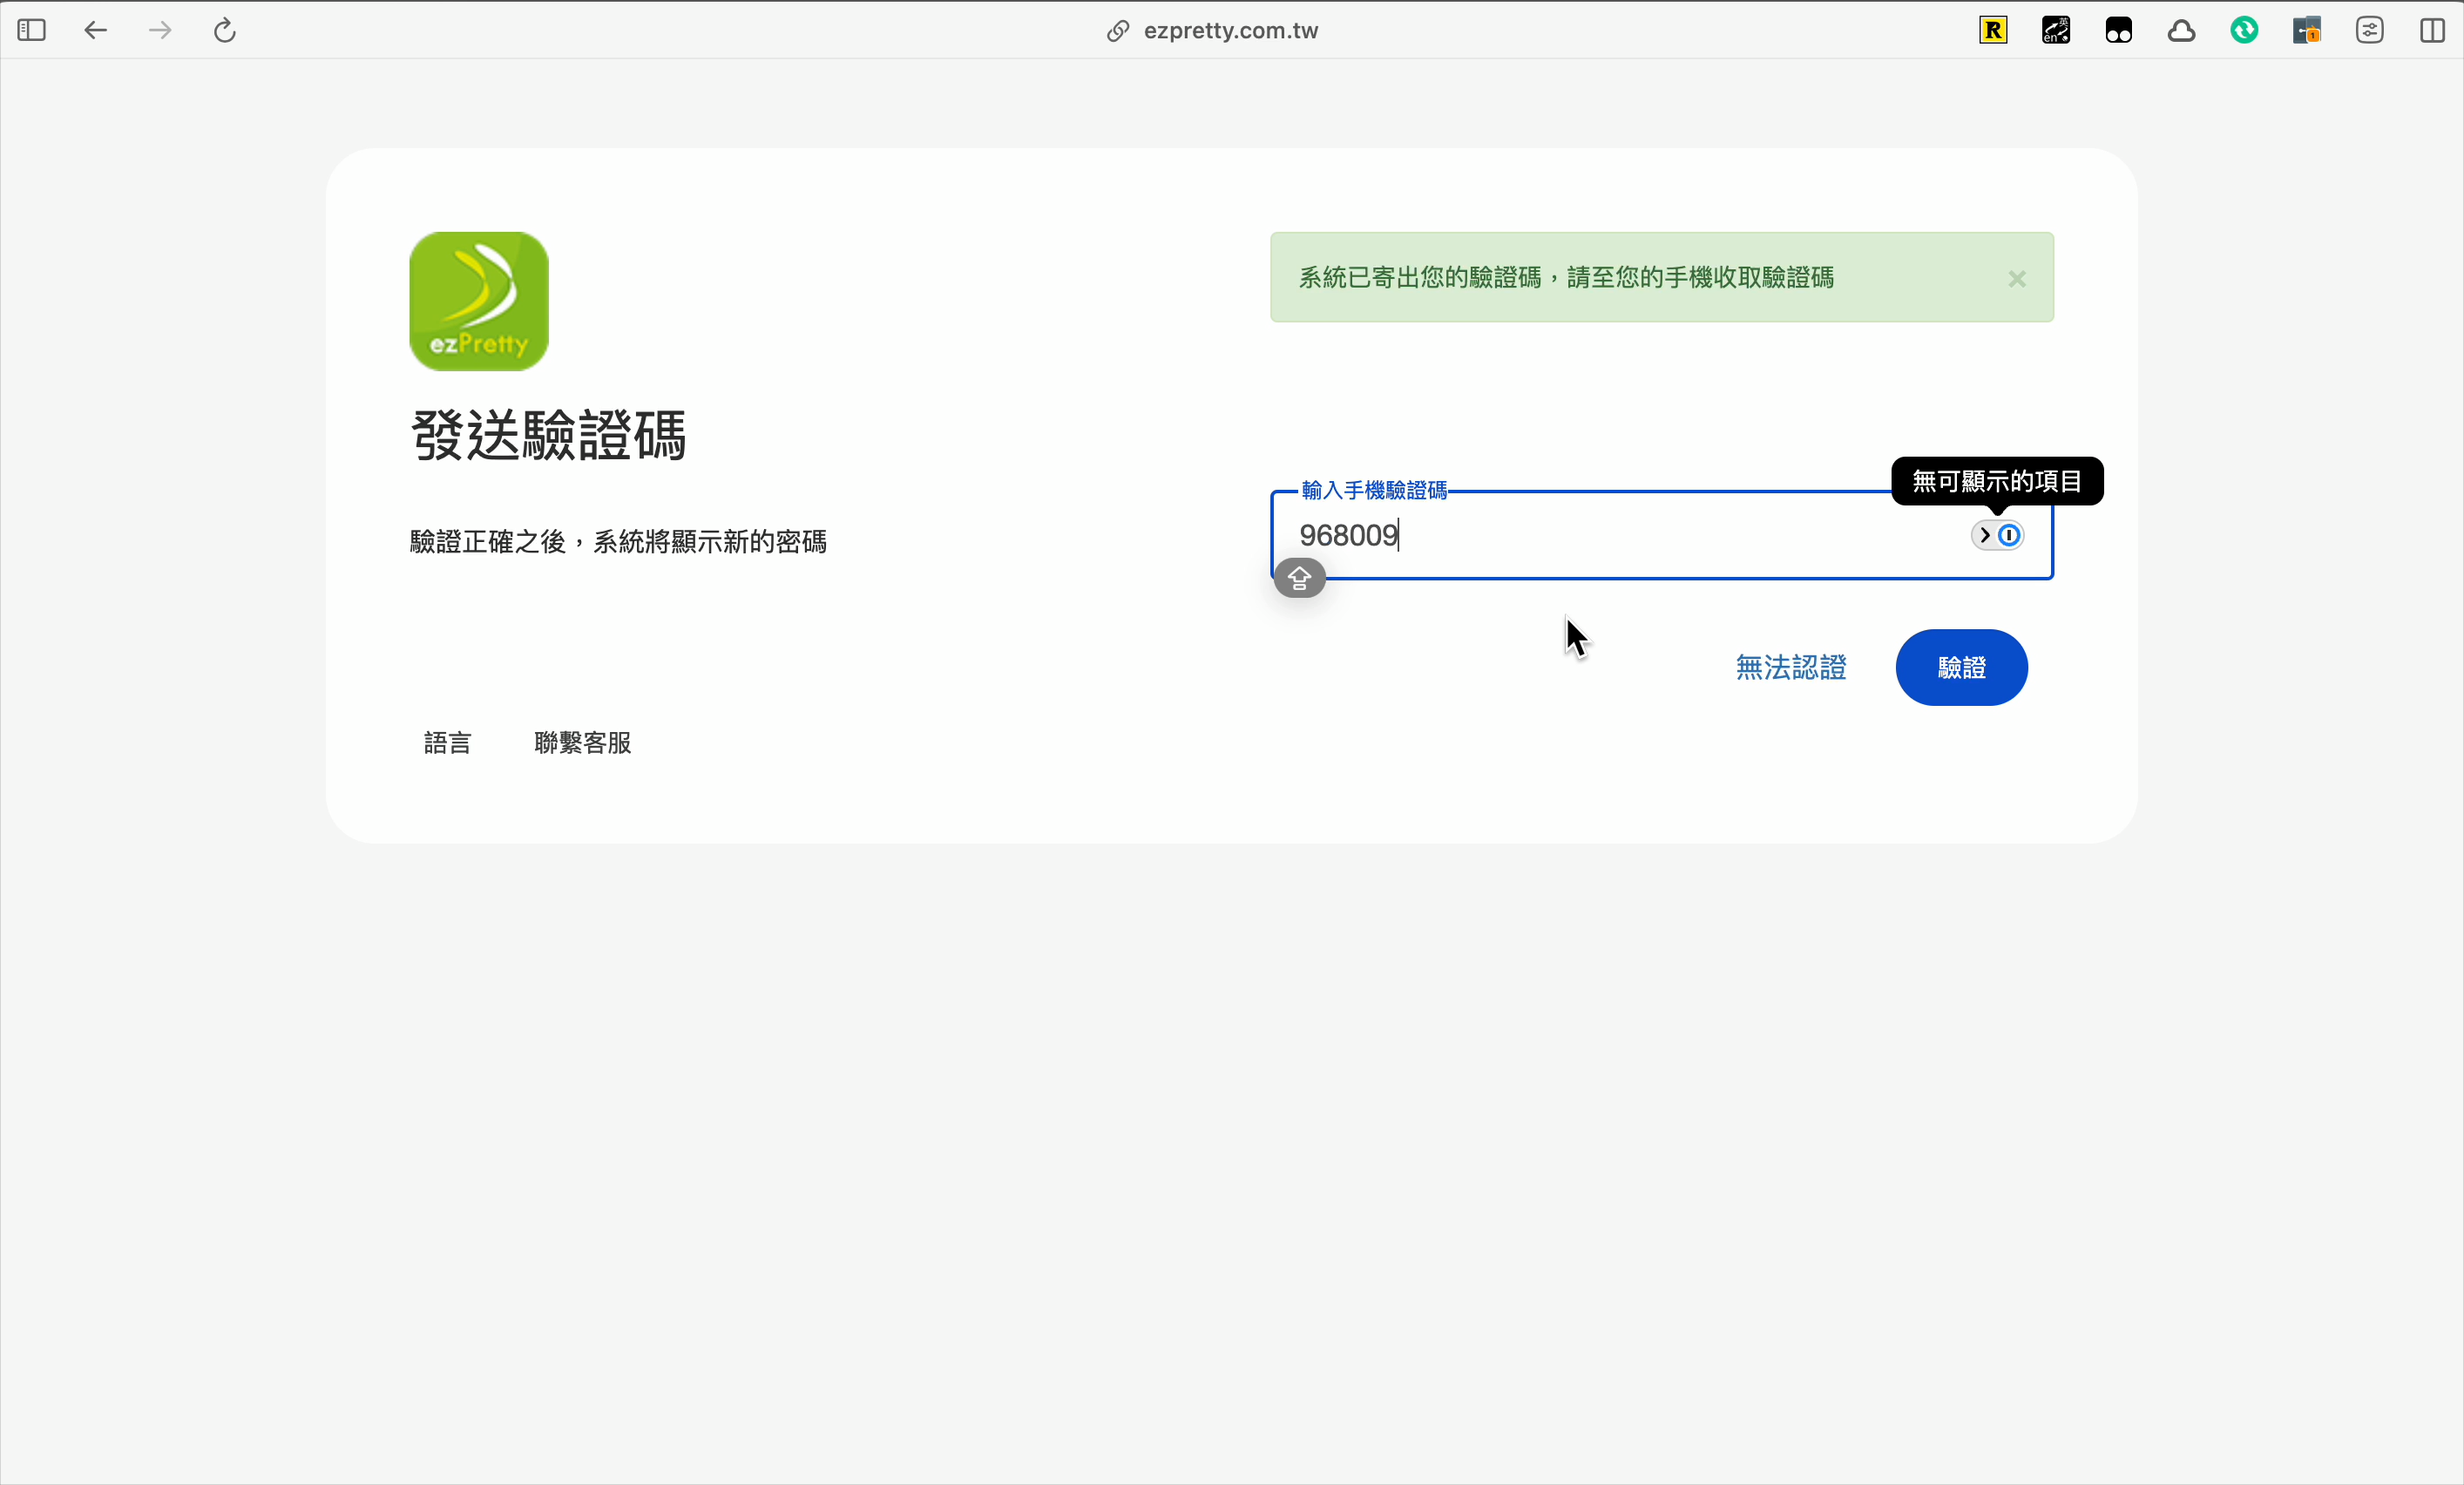2464x1485 pixels.
Task: Click the text 驗證正確之後，系統將顯示新的密碼
Action: [618, 542]
